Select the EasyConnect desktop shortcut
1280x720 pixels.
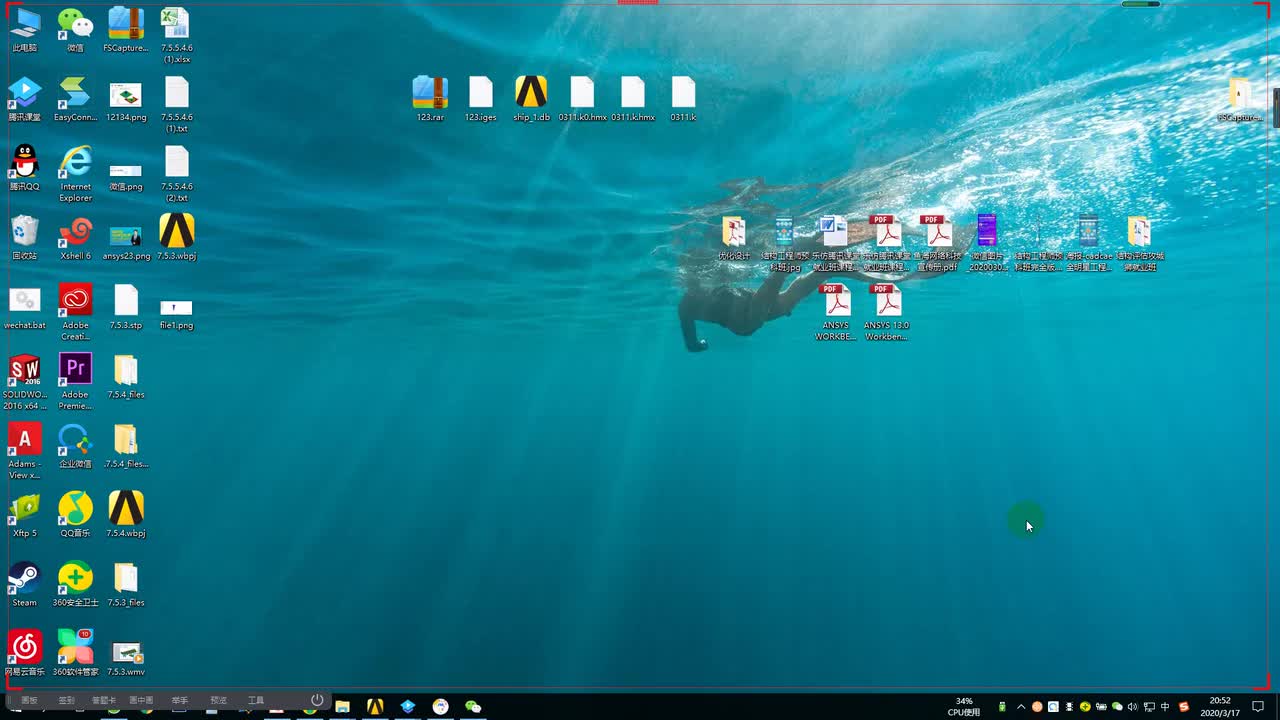75,99
